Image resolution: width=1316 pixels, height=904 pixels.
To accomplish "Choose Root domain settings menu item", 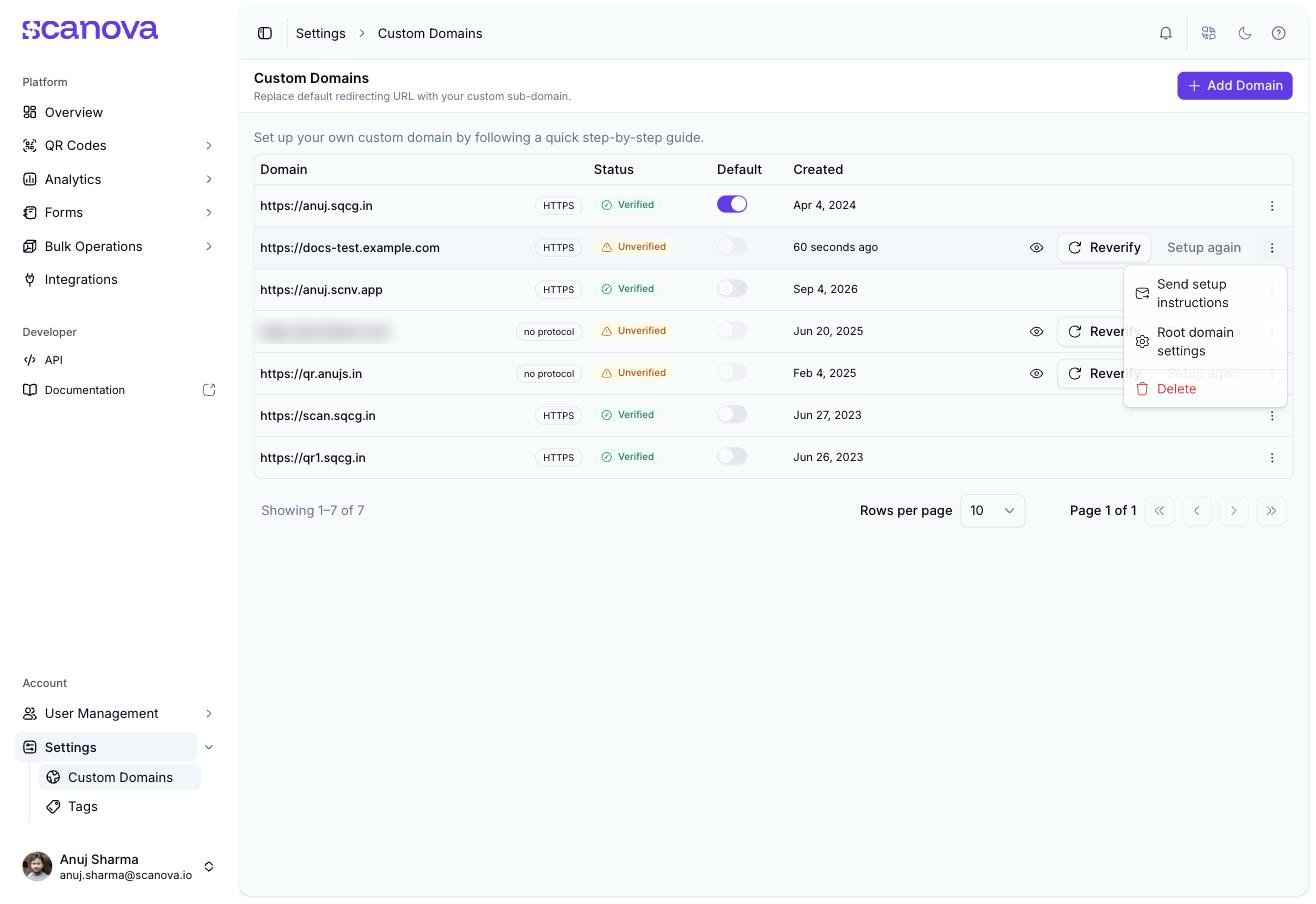I will click(1205, 342).
